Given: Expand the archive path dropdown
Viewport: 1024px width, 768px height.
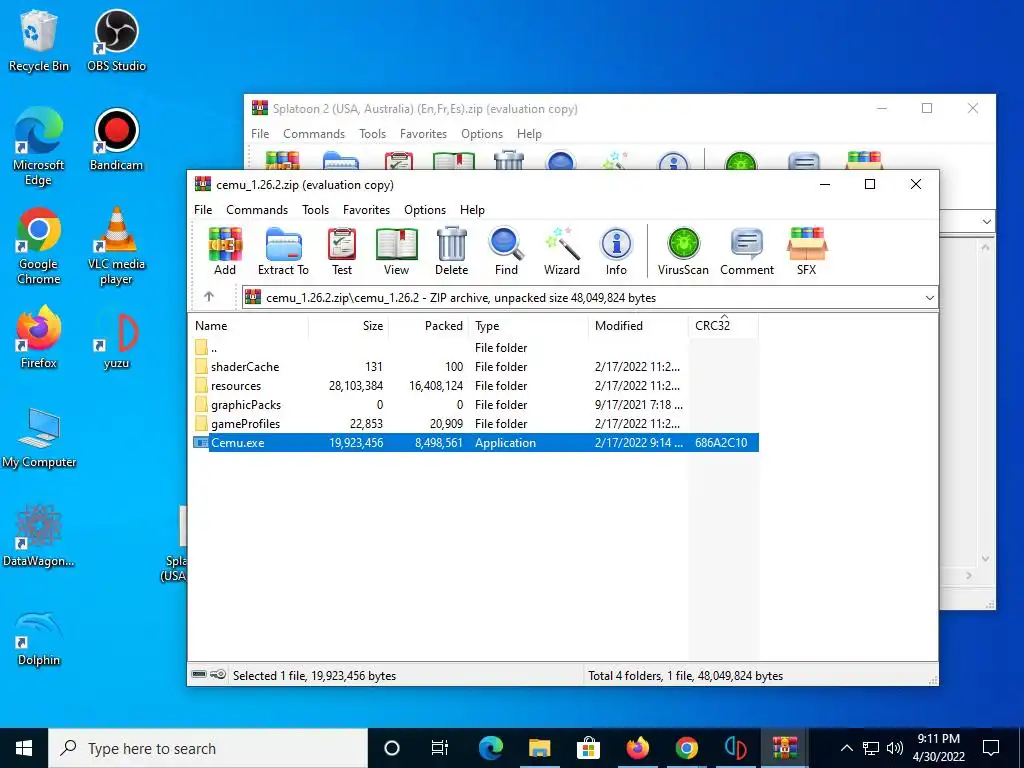Looking at the screenshot, I should coord(929,298).
